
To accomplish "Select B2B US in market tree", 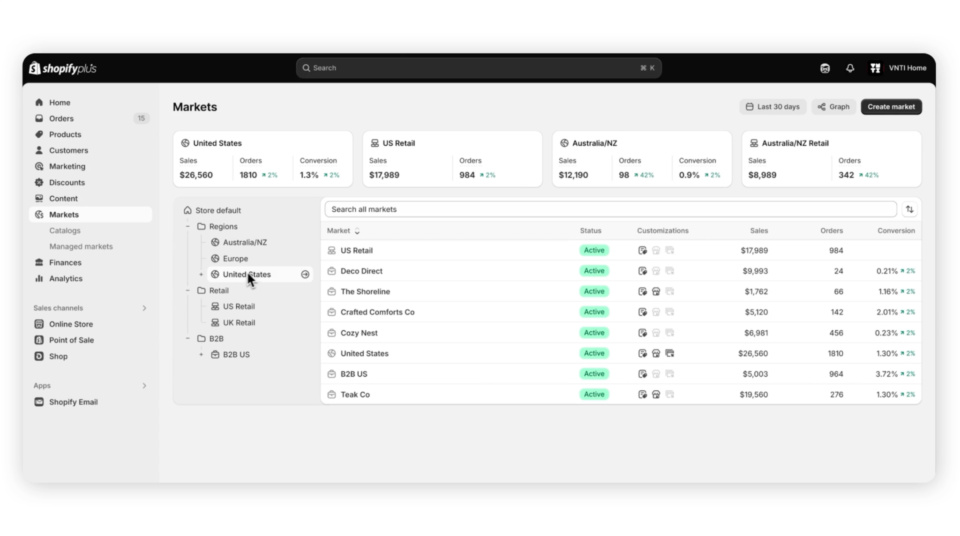I will [236, 355].
